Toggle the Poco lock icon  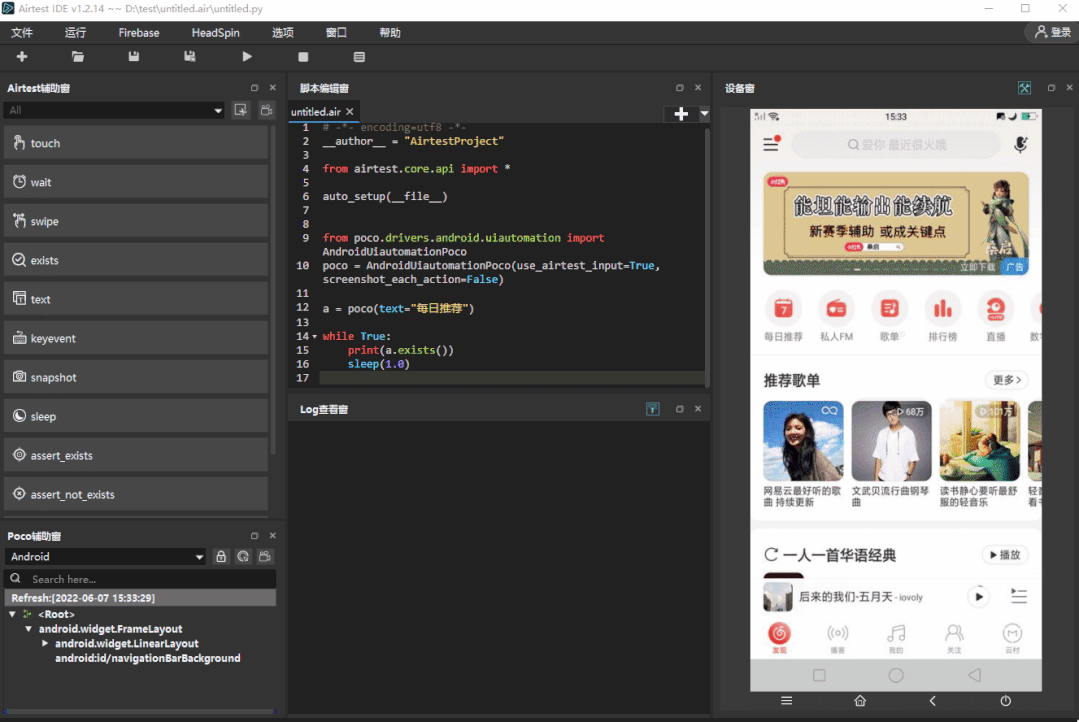tap(221, 556)
